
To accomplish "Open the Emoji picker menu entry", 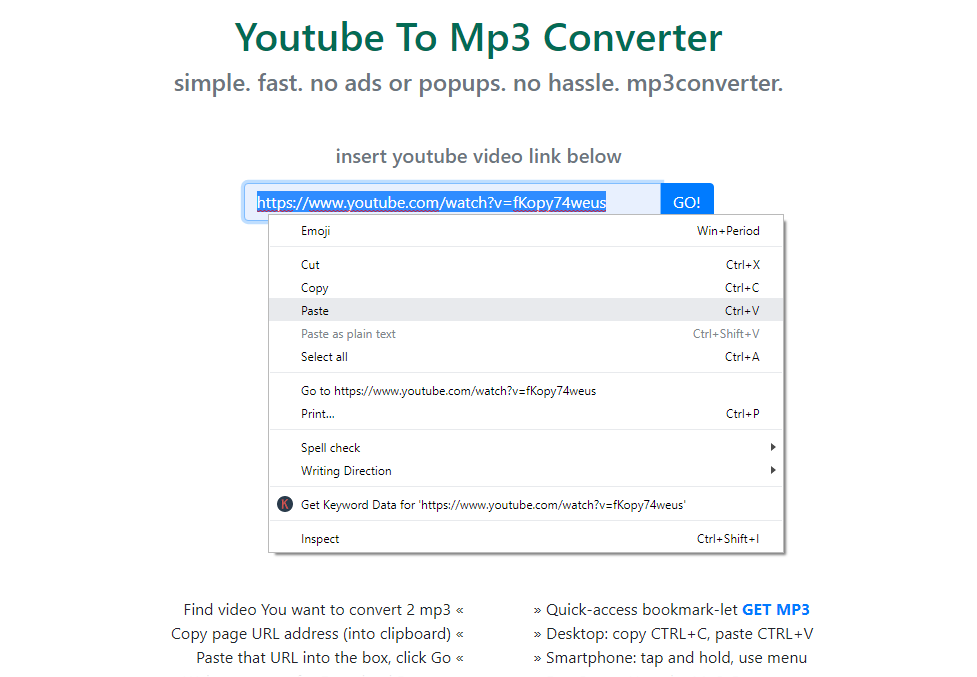I will [316, 231].
